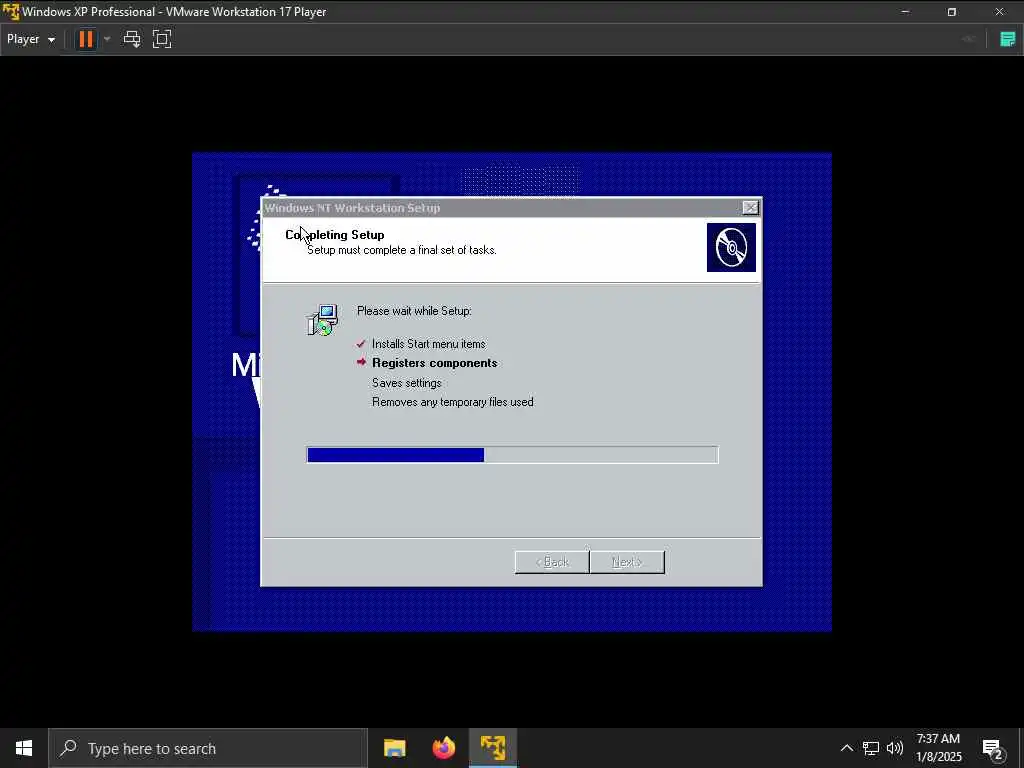Click the VMware Player taskbar icon

493,748
